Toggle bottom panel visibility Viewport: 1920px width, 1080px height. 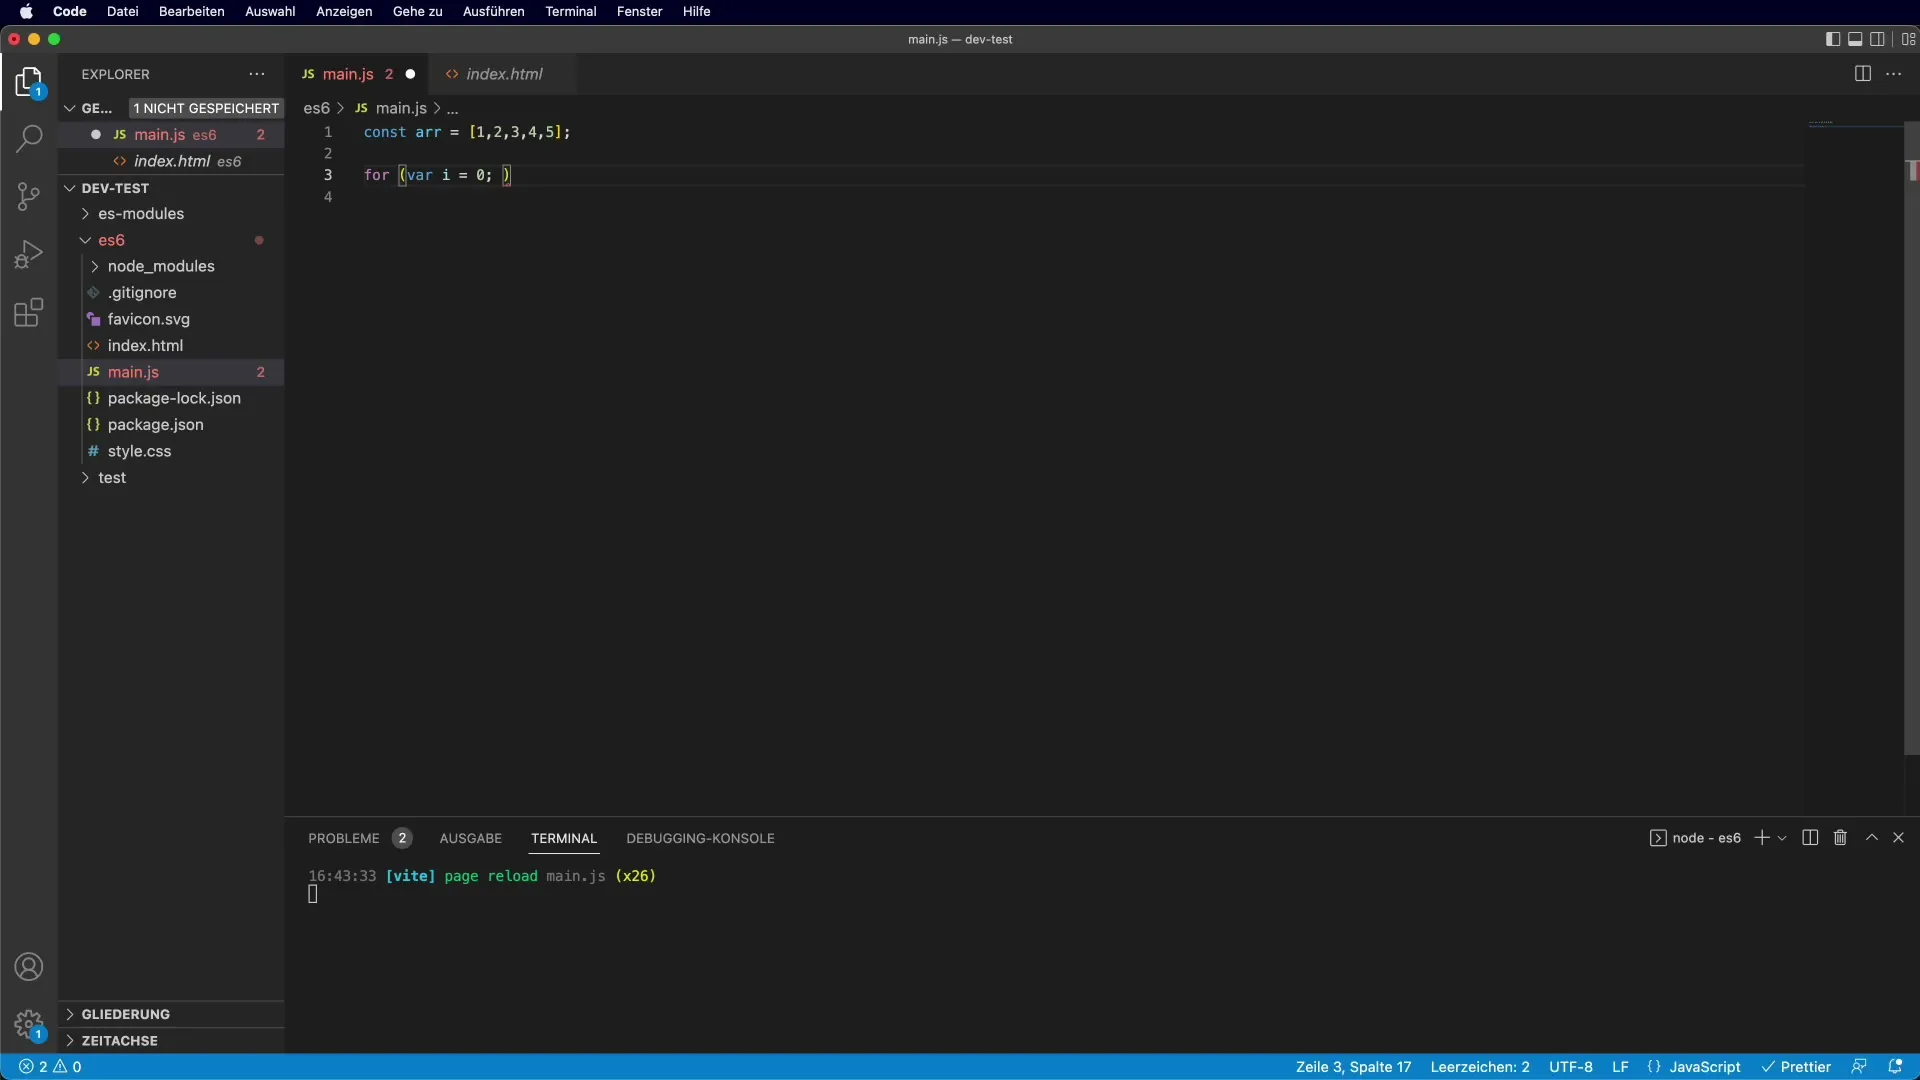tap(1855, 39)
